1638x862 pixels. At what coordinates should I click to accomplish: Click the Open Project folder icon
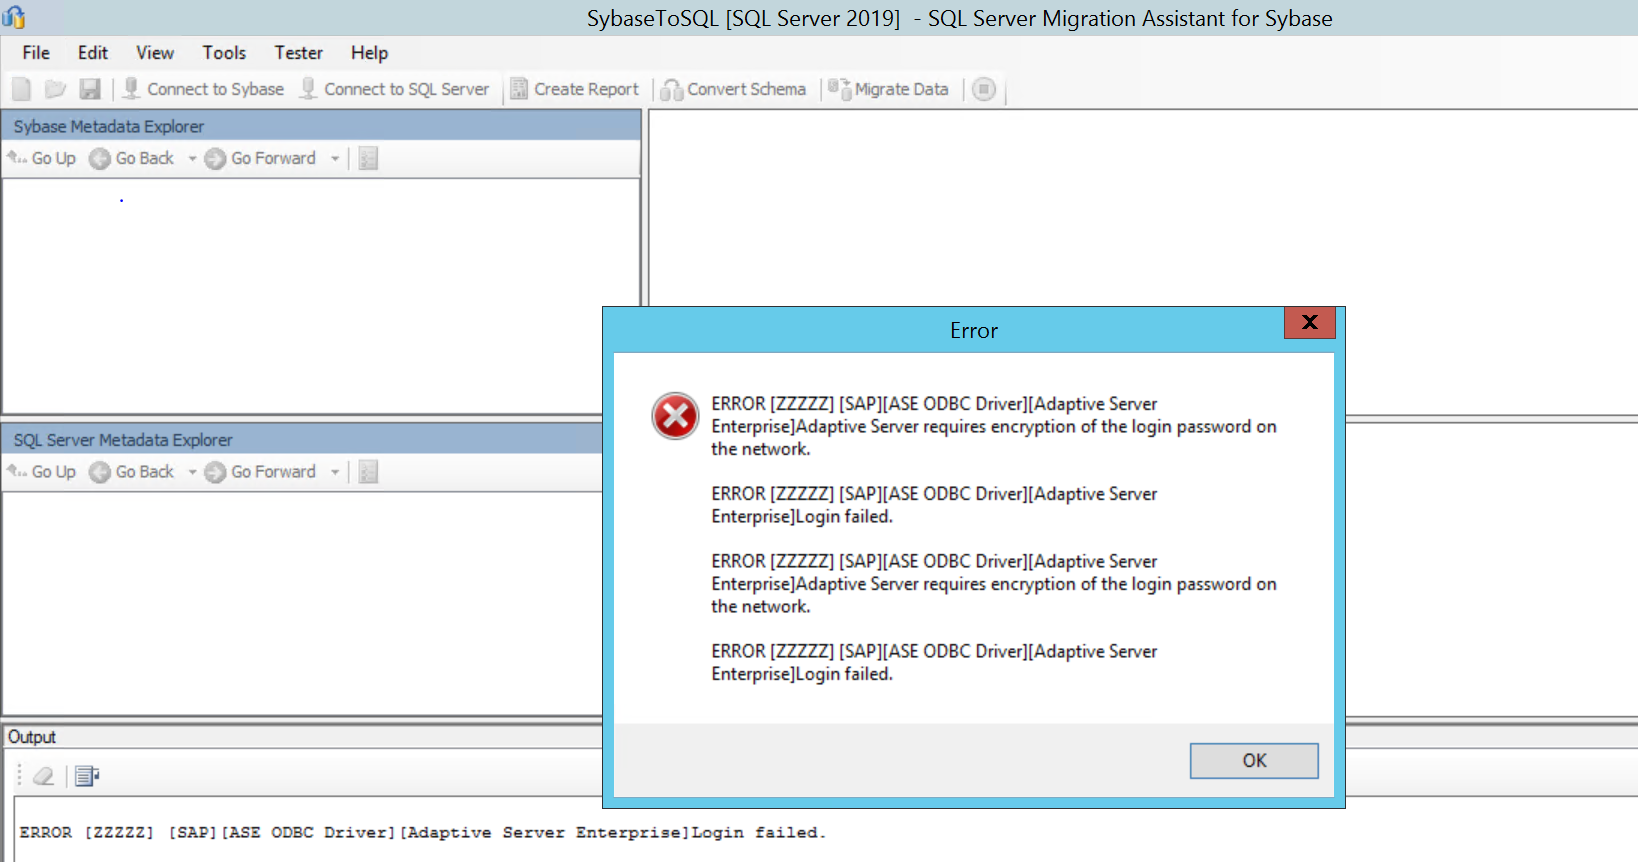[55, 89]
